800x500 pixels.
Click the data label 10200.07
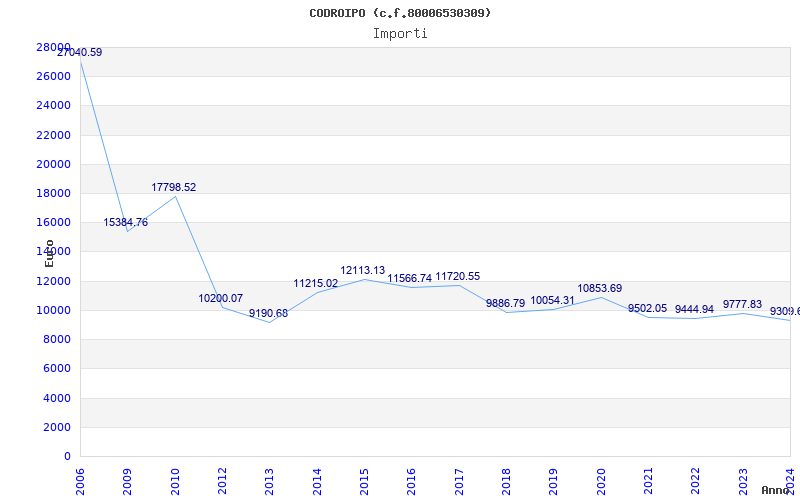[220, 298]
